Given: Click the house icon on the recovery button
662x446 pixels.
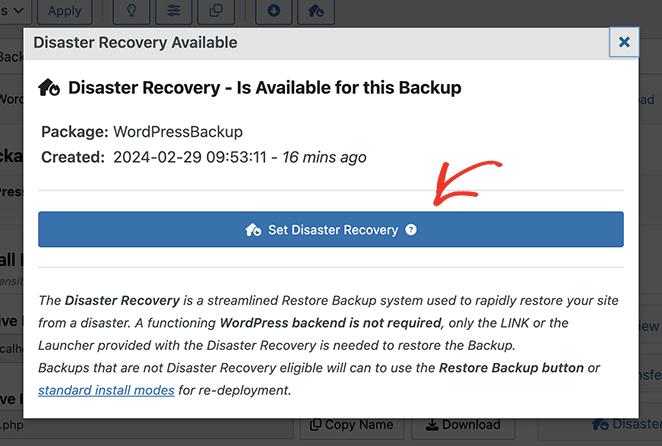Looking at the screenshot, I should pyautogui.click(x=254, y=230).
